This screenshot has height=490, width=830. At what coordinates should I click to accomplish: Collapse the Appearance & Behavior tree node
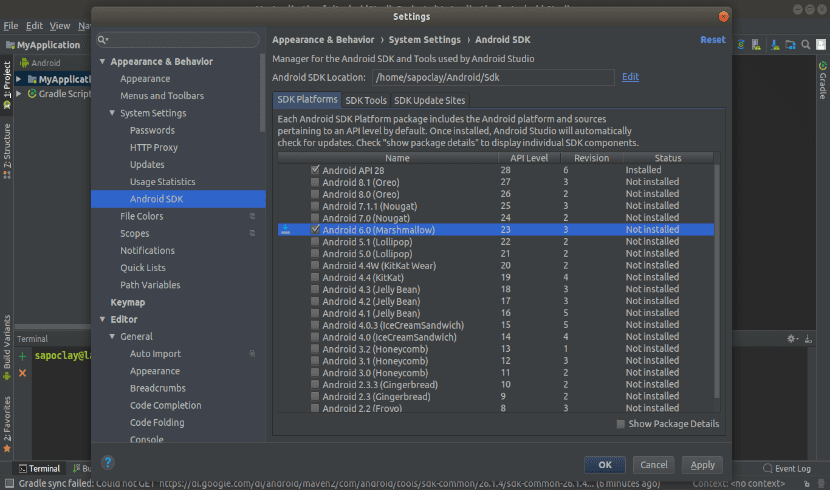pyautogui.click(x=102, y=62)
